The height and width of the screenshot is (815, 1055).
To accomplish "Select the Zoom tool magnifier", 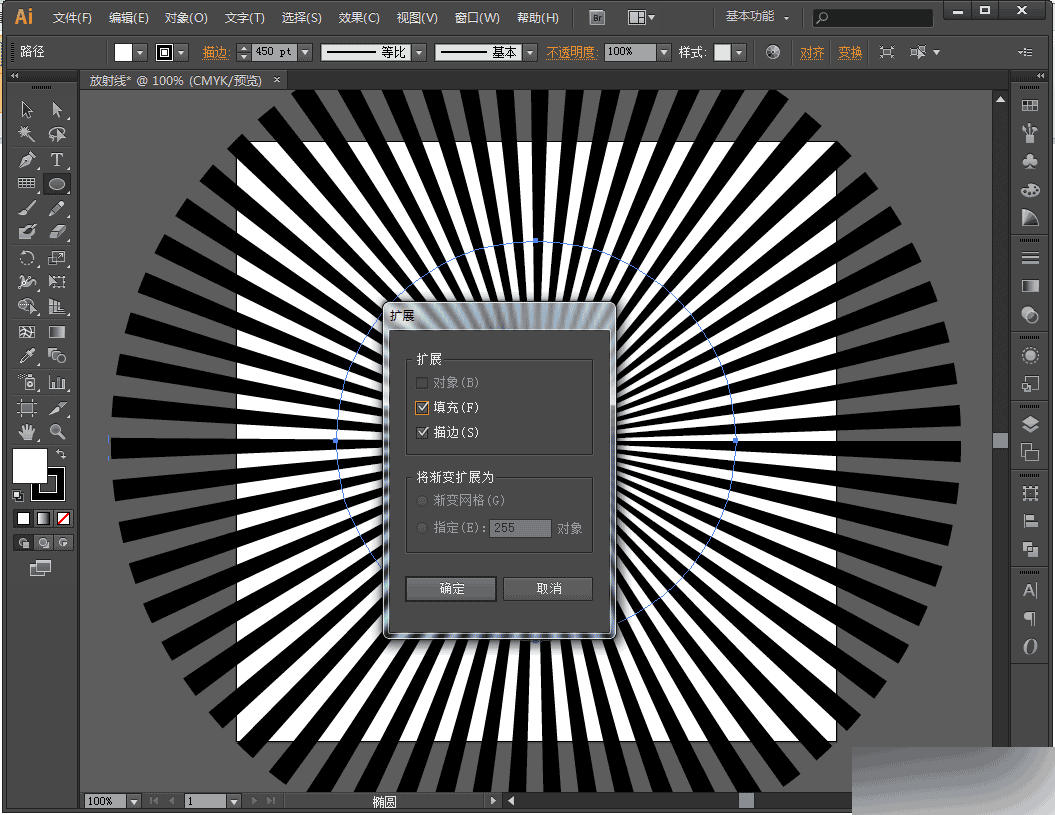I will pos(57,432).
